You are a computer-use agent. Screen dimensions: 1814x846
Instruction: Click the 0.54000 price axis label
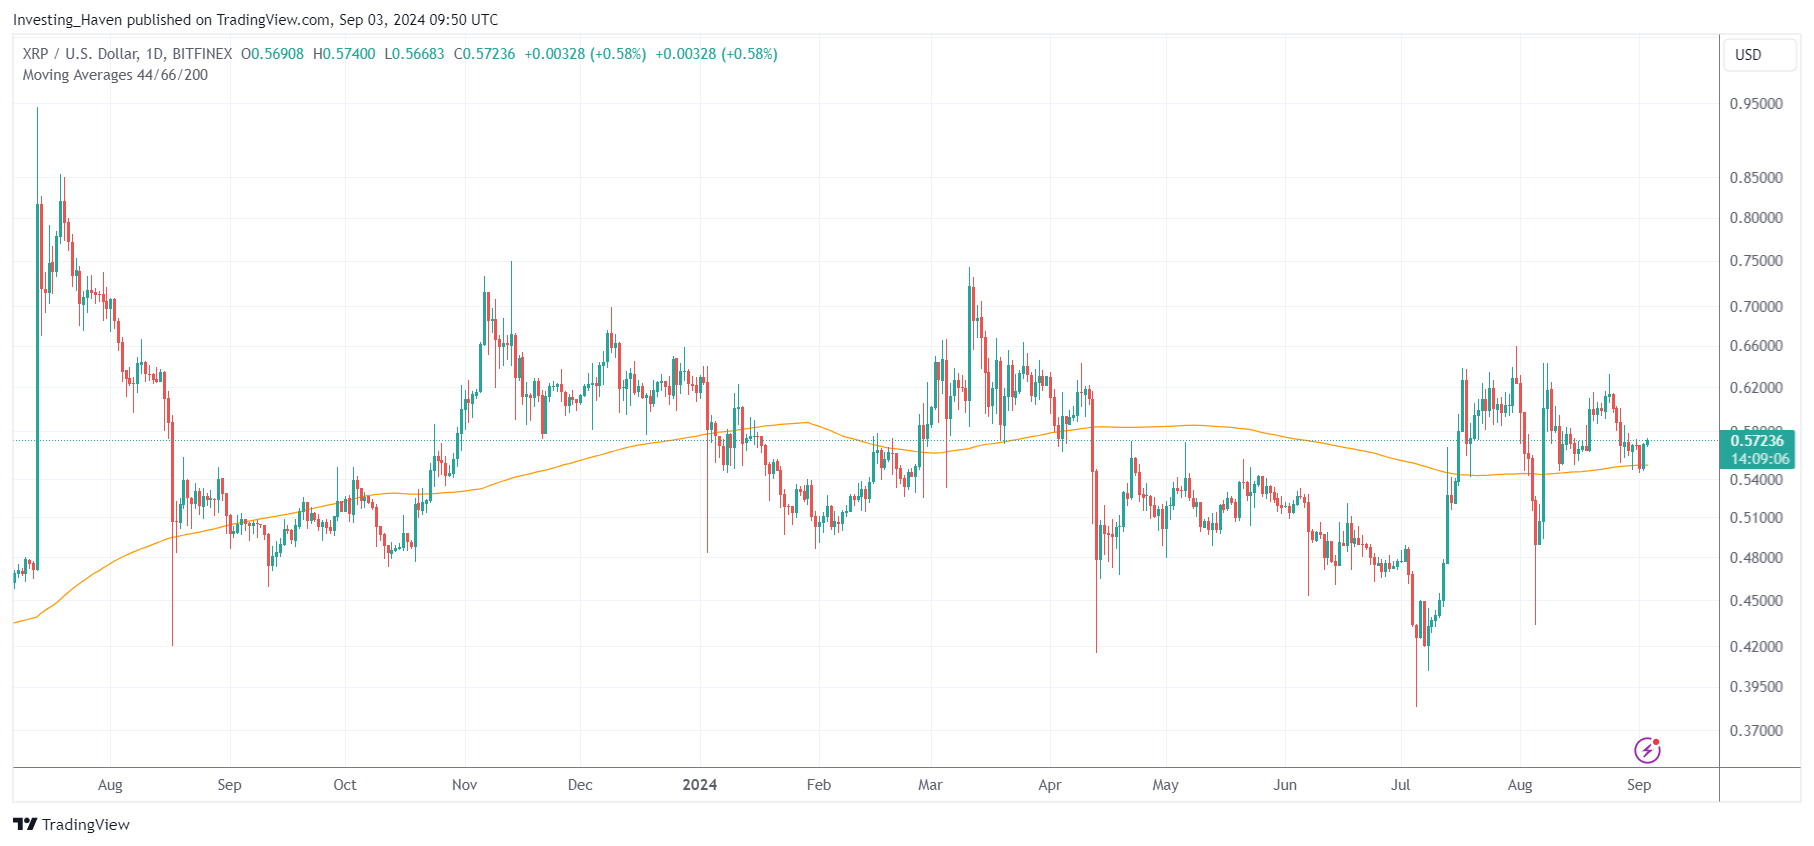1756,480
